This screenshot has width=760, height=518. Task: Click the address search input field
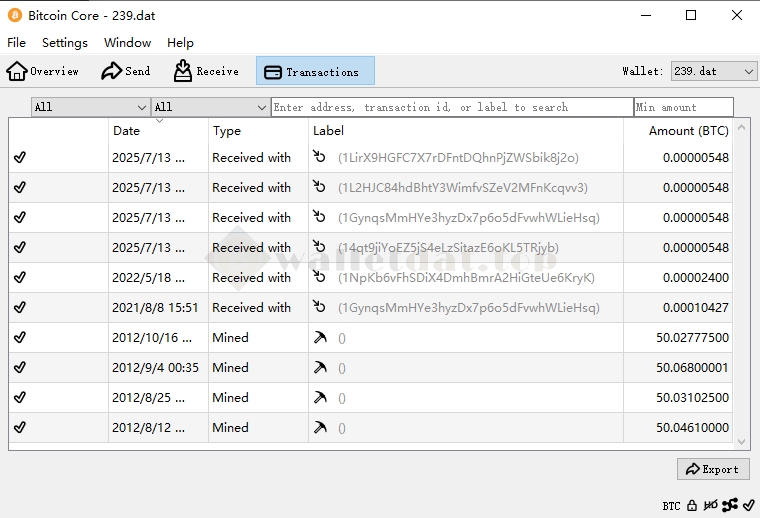point(451,107)
